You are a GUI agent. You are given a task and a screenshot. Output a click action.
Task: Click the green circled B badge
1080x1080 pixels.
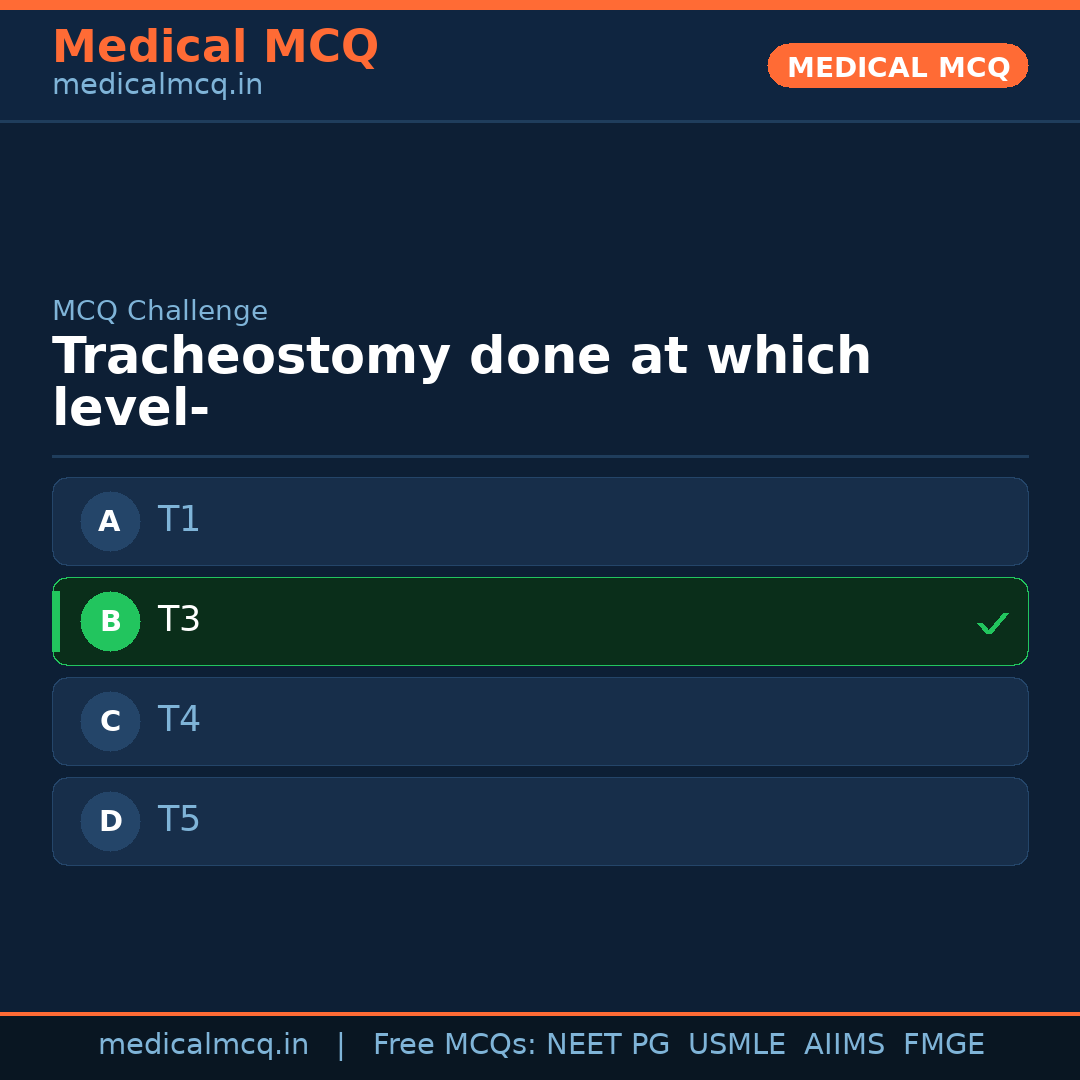coord(110,621)
